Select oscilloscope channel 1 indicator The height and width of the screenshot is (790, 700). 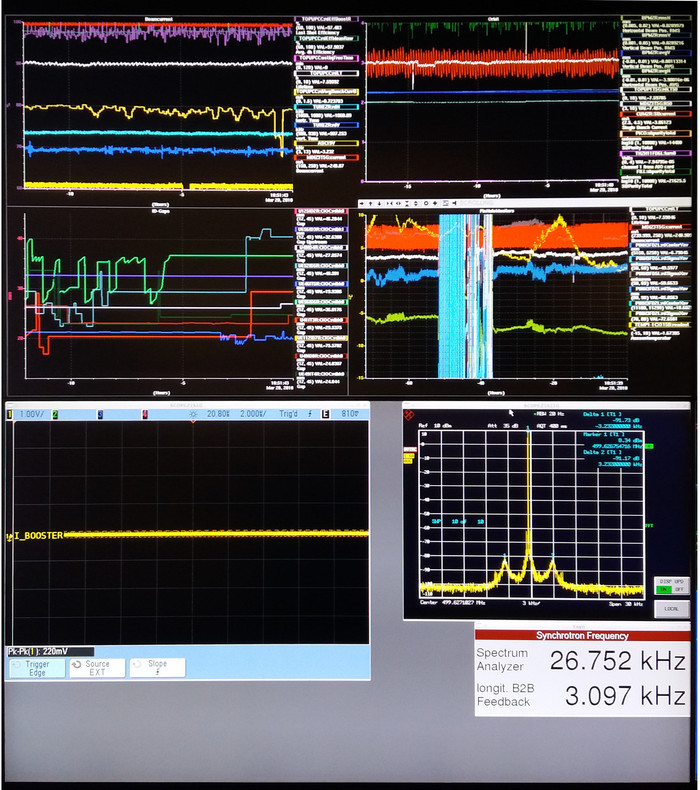[x=11, y=414]
